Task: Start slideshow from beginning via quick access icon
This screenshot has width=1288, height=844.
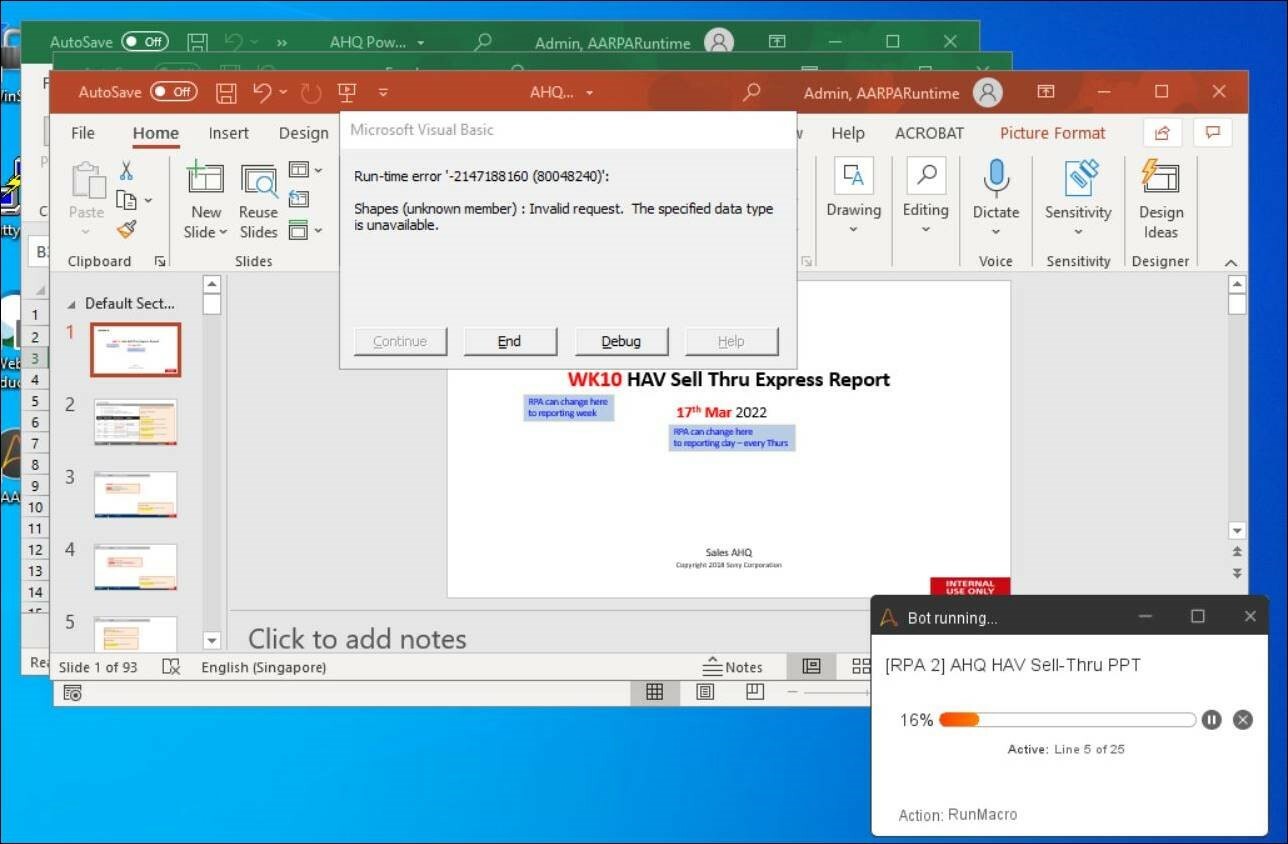Action: coord(347,93)
